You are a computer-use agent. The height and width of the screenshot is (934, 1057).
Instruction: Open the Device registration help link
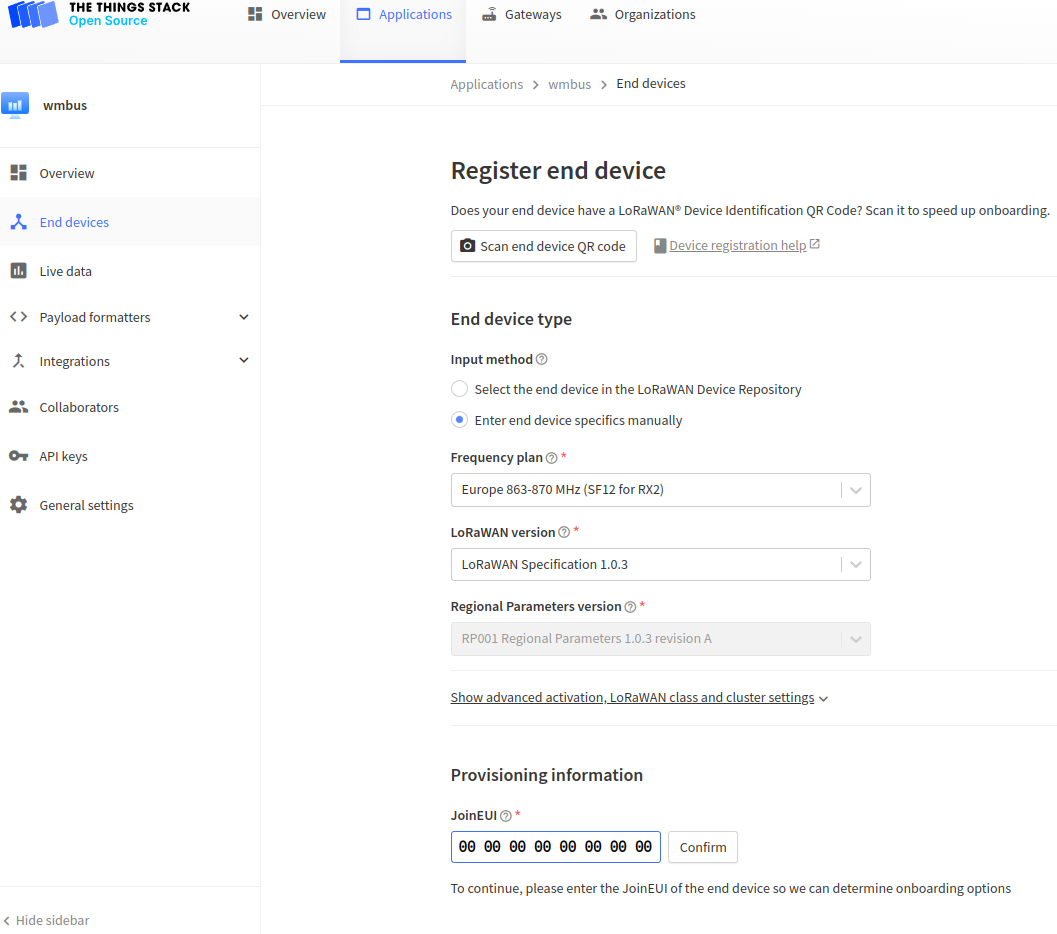point(737,246)
